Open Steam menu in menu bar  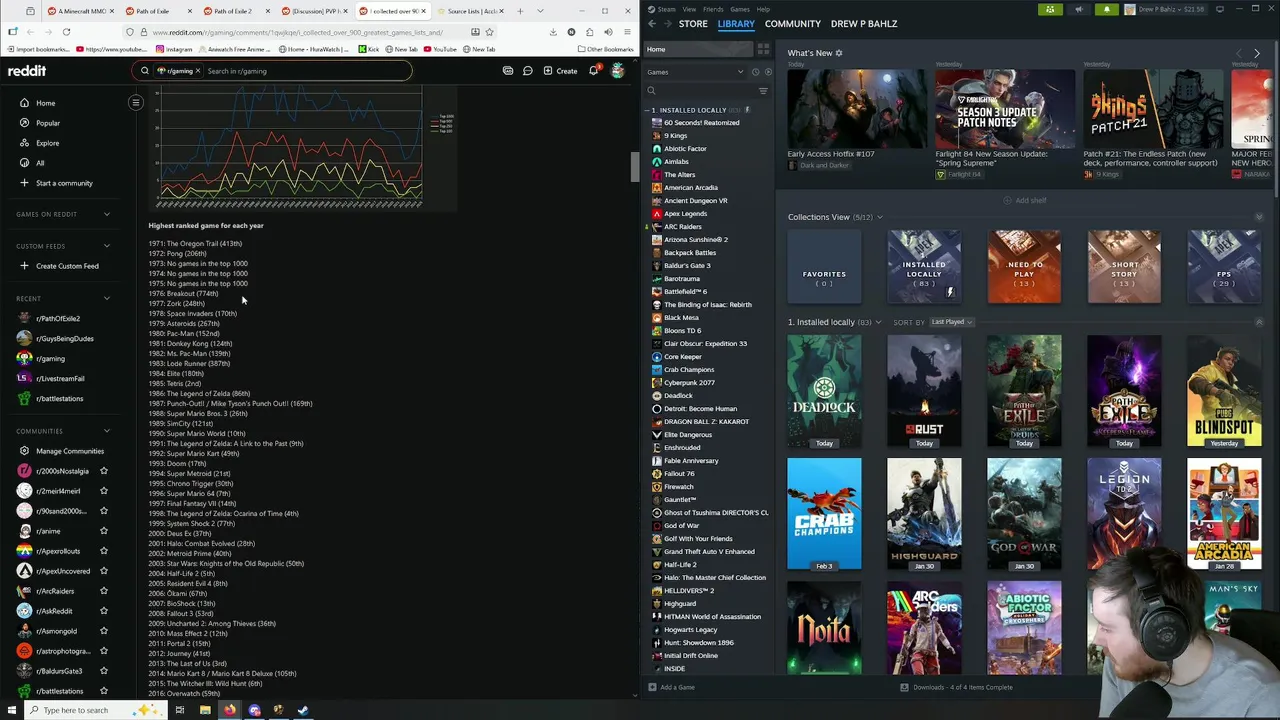[x=666, y=9]
